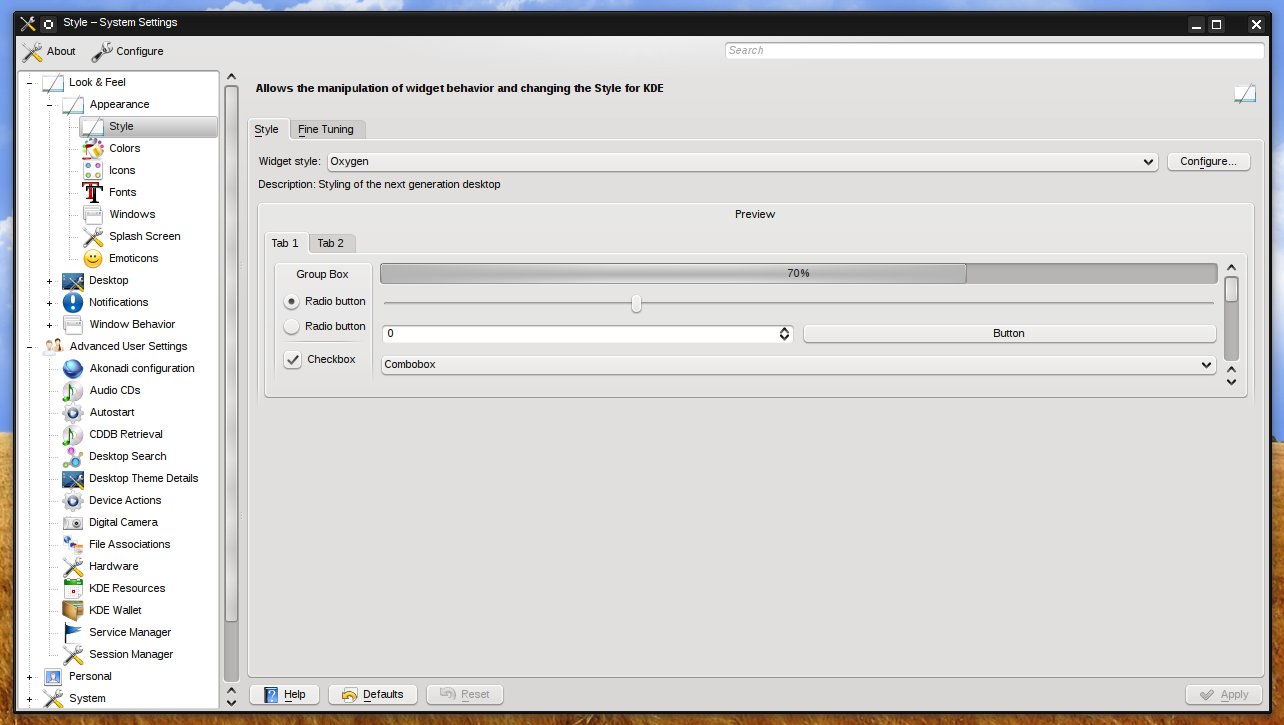Screen dimensions: 1284x725
Task: Select the Emoticons smiley icon
Action: point(93,258)
